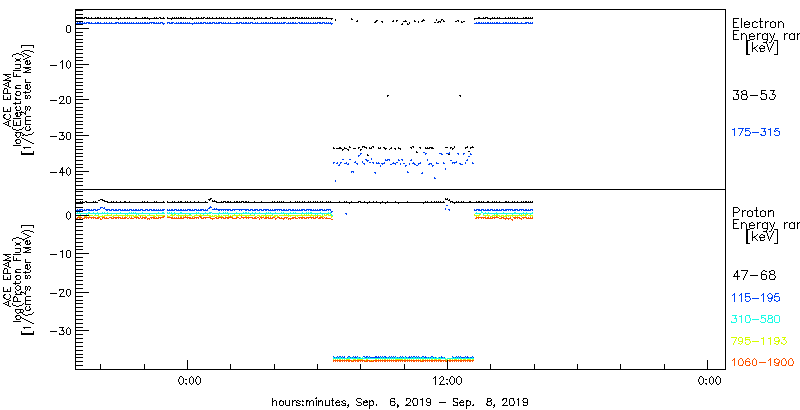Click the 38-53 electron energy legend label
The height and width of the screenshot is (410, 800).
point(754,95)
